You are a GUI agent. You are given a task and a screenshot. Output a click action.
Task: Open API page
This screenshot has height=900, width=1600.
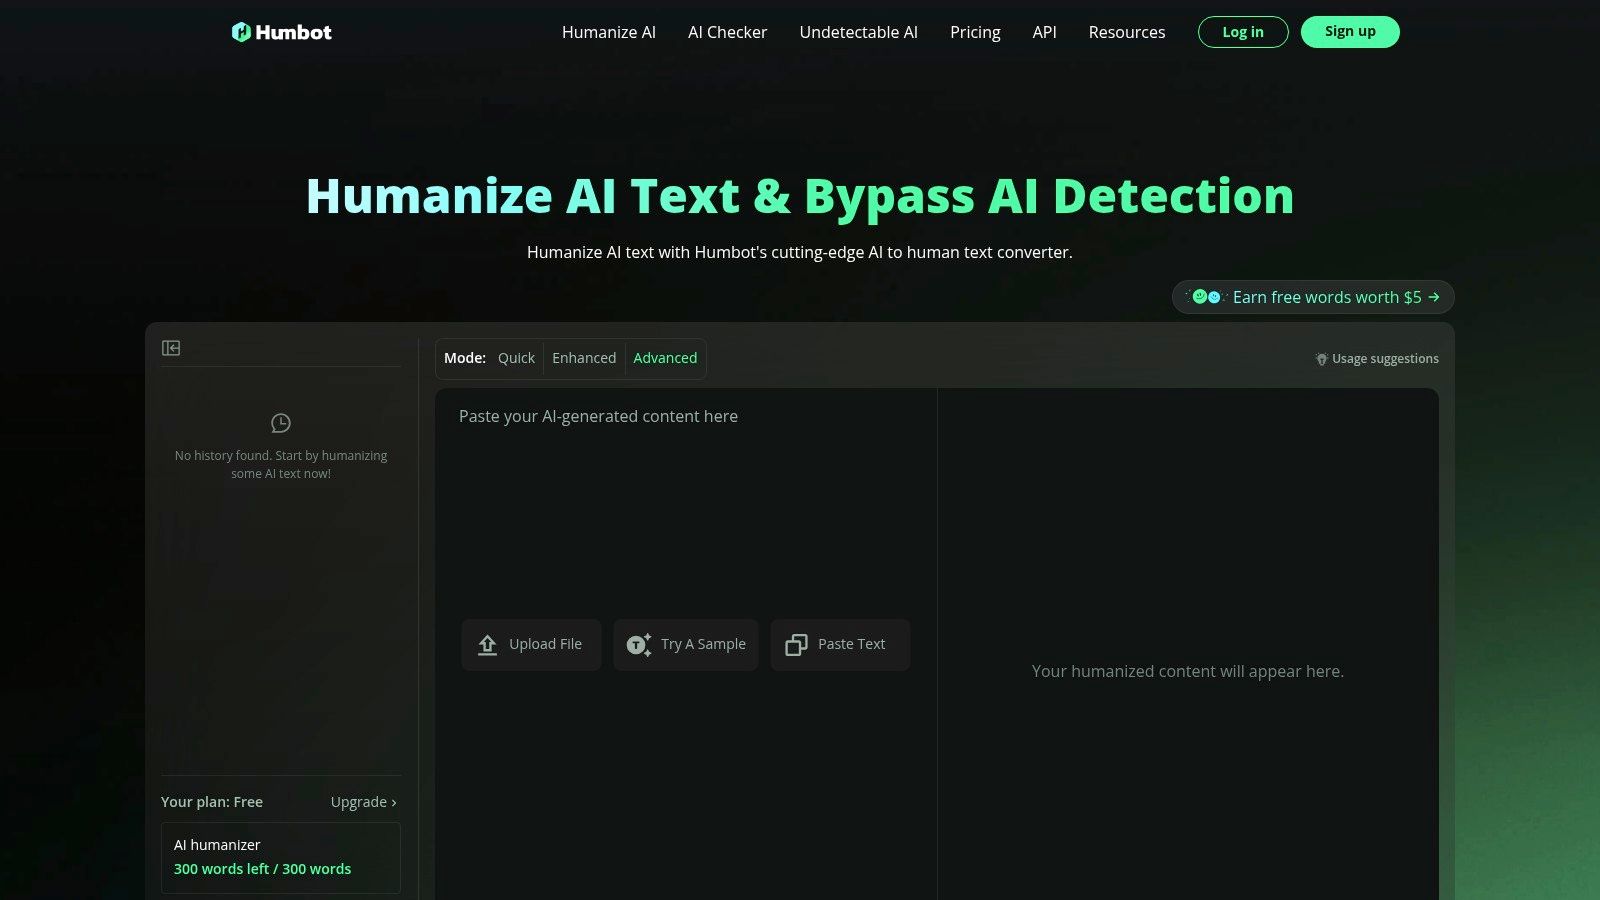(x=1045, y=32)
